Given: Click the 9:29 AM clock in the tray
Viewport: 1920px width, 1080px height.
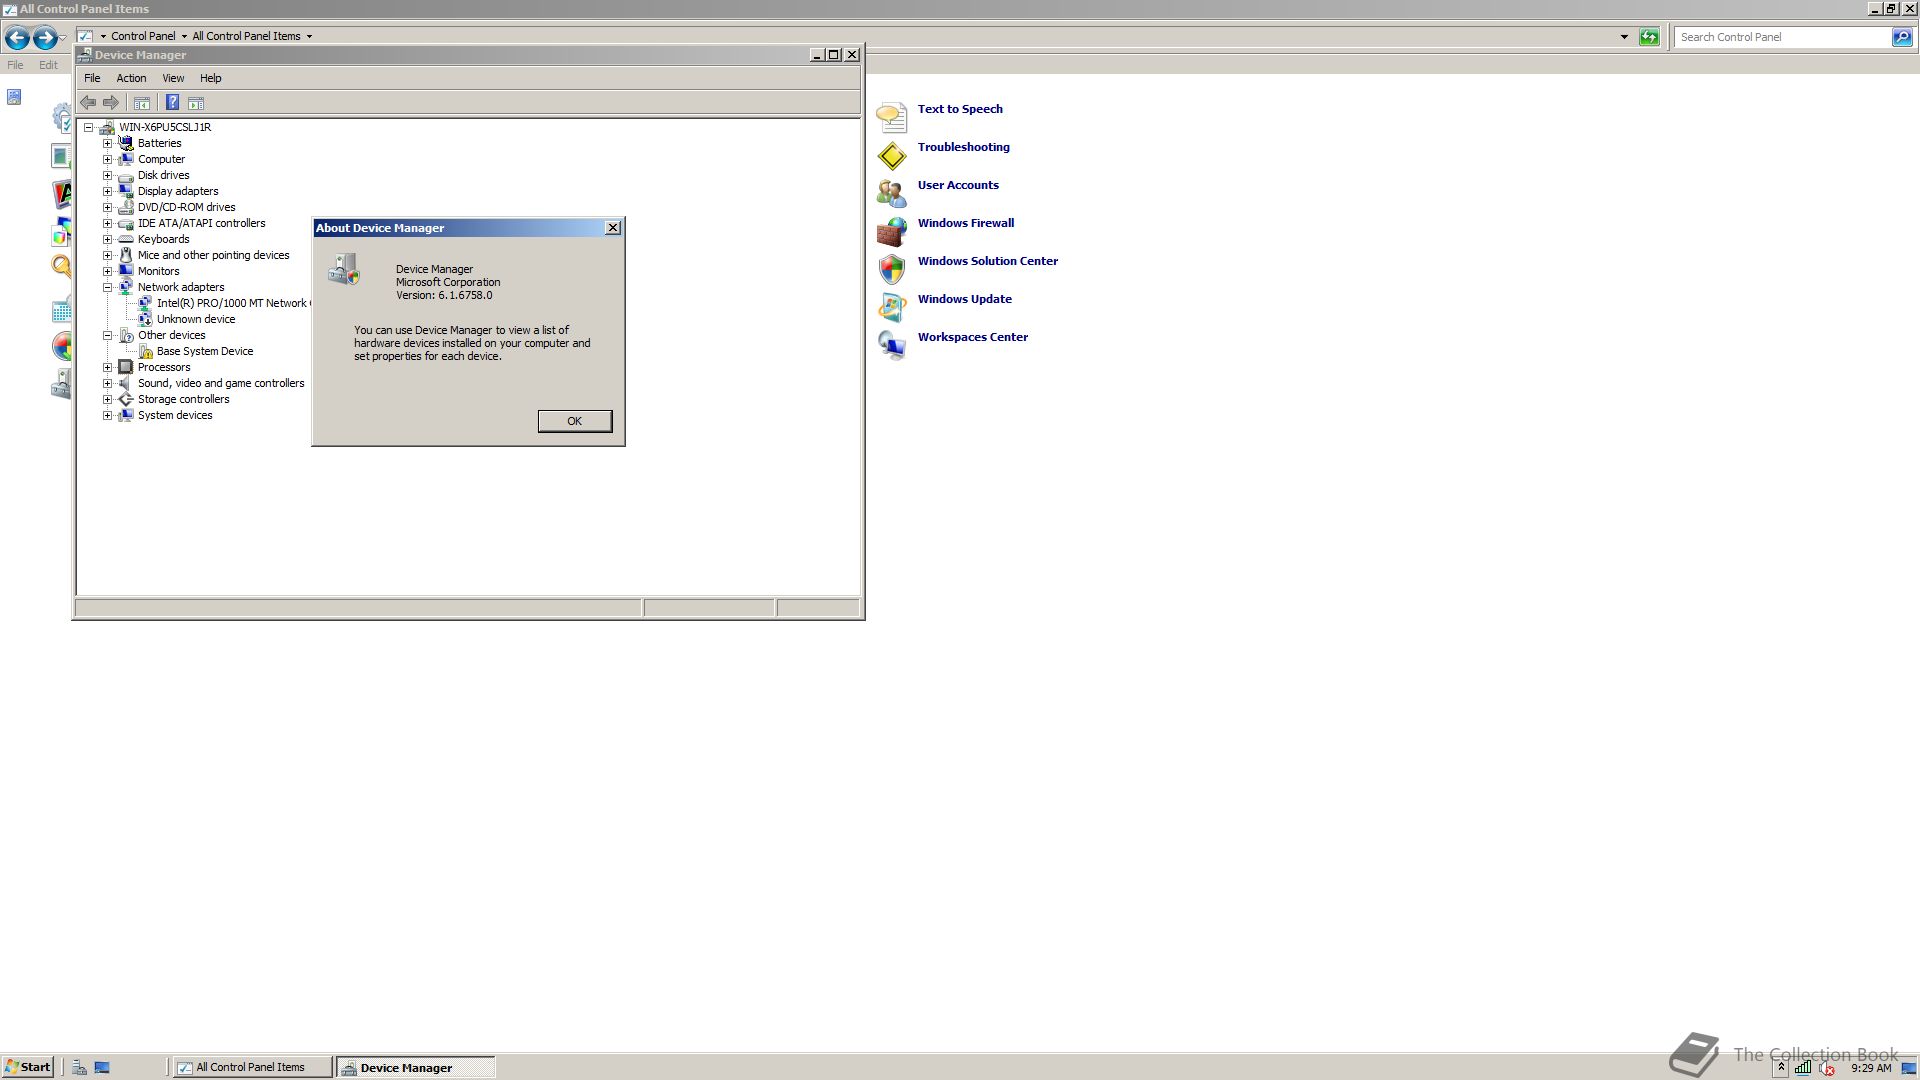Looking at the screenshot, I should [1871, 1068].
